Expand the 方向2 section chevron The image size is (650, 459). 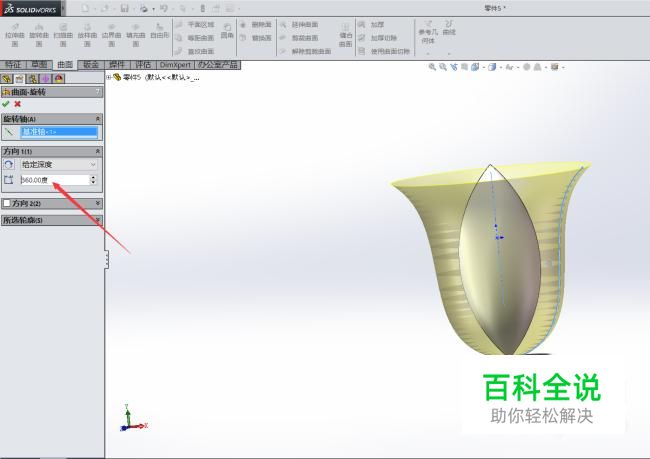point(98,203)
